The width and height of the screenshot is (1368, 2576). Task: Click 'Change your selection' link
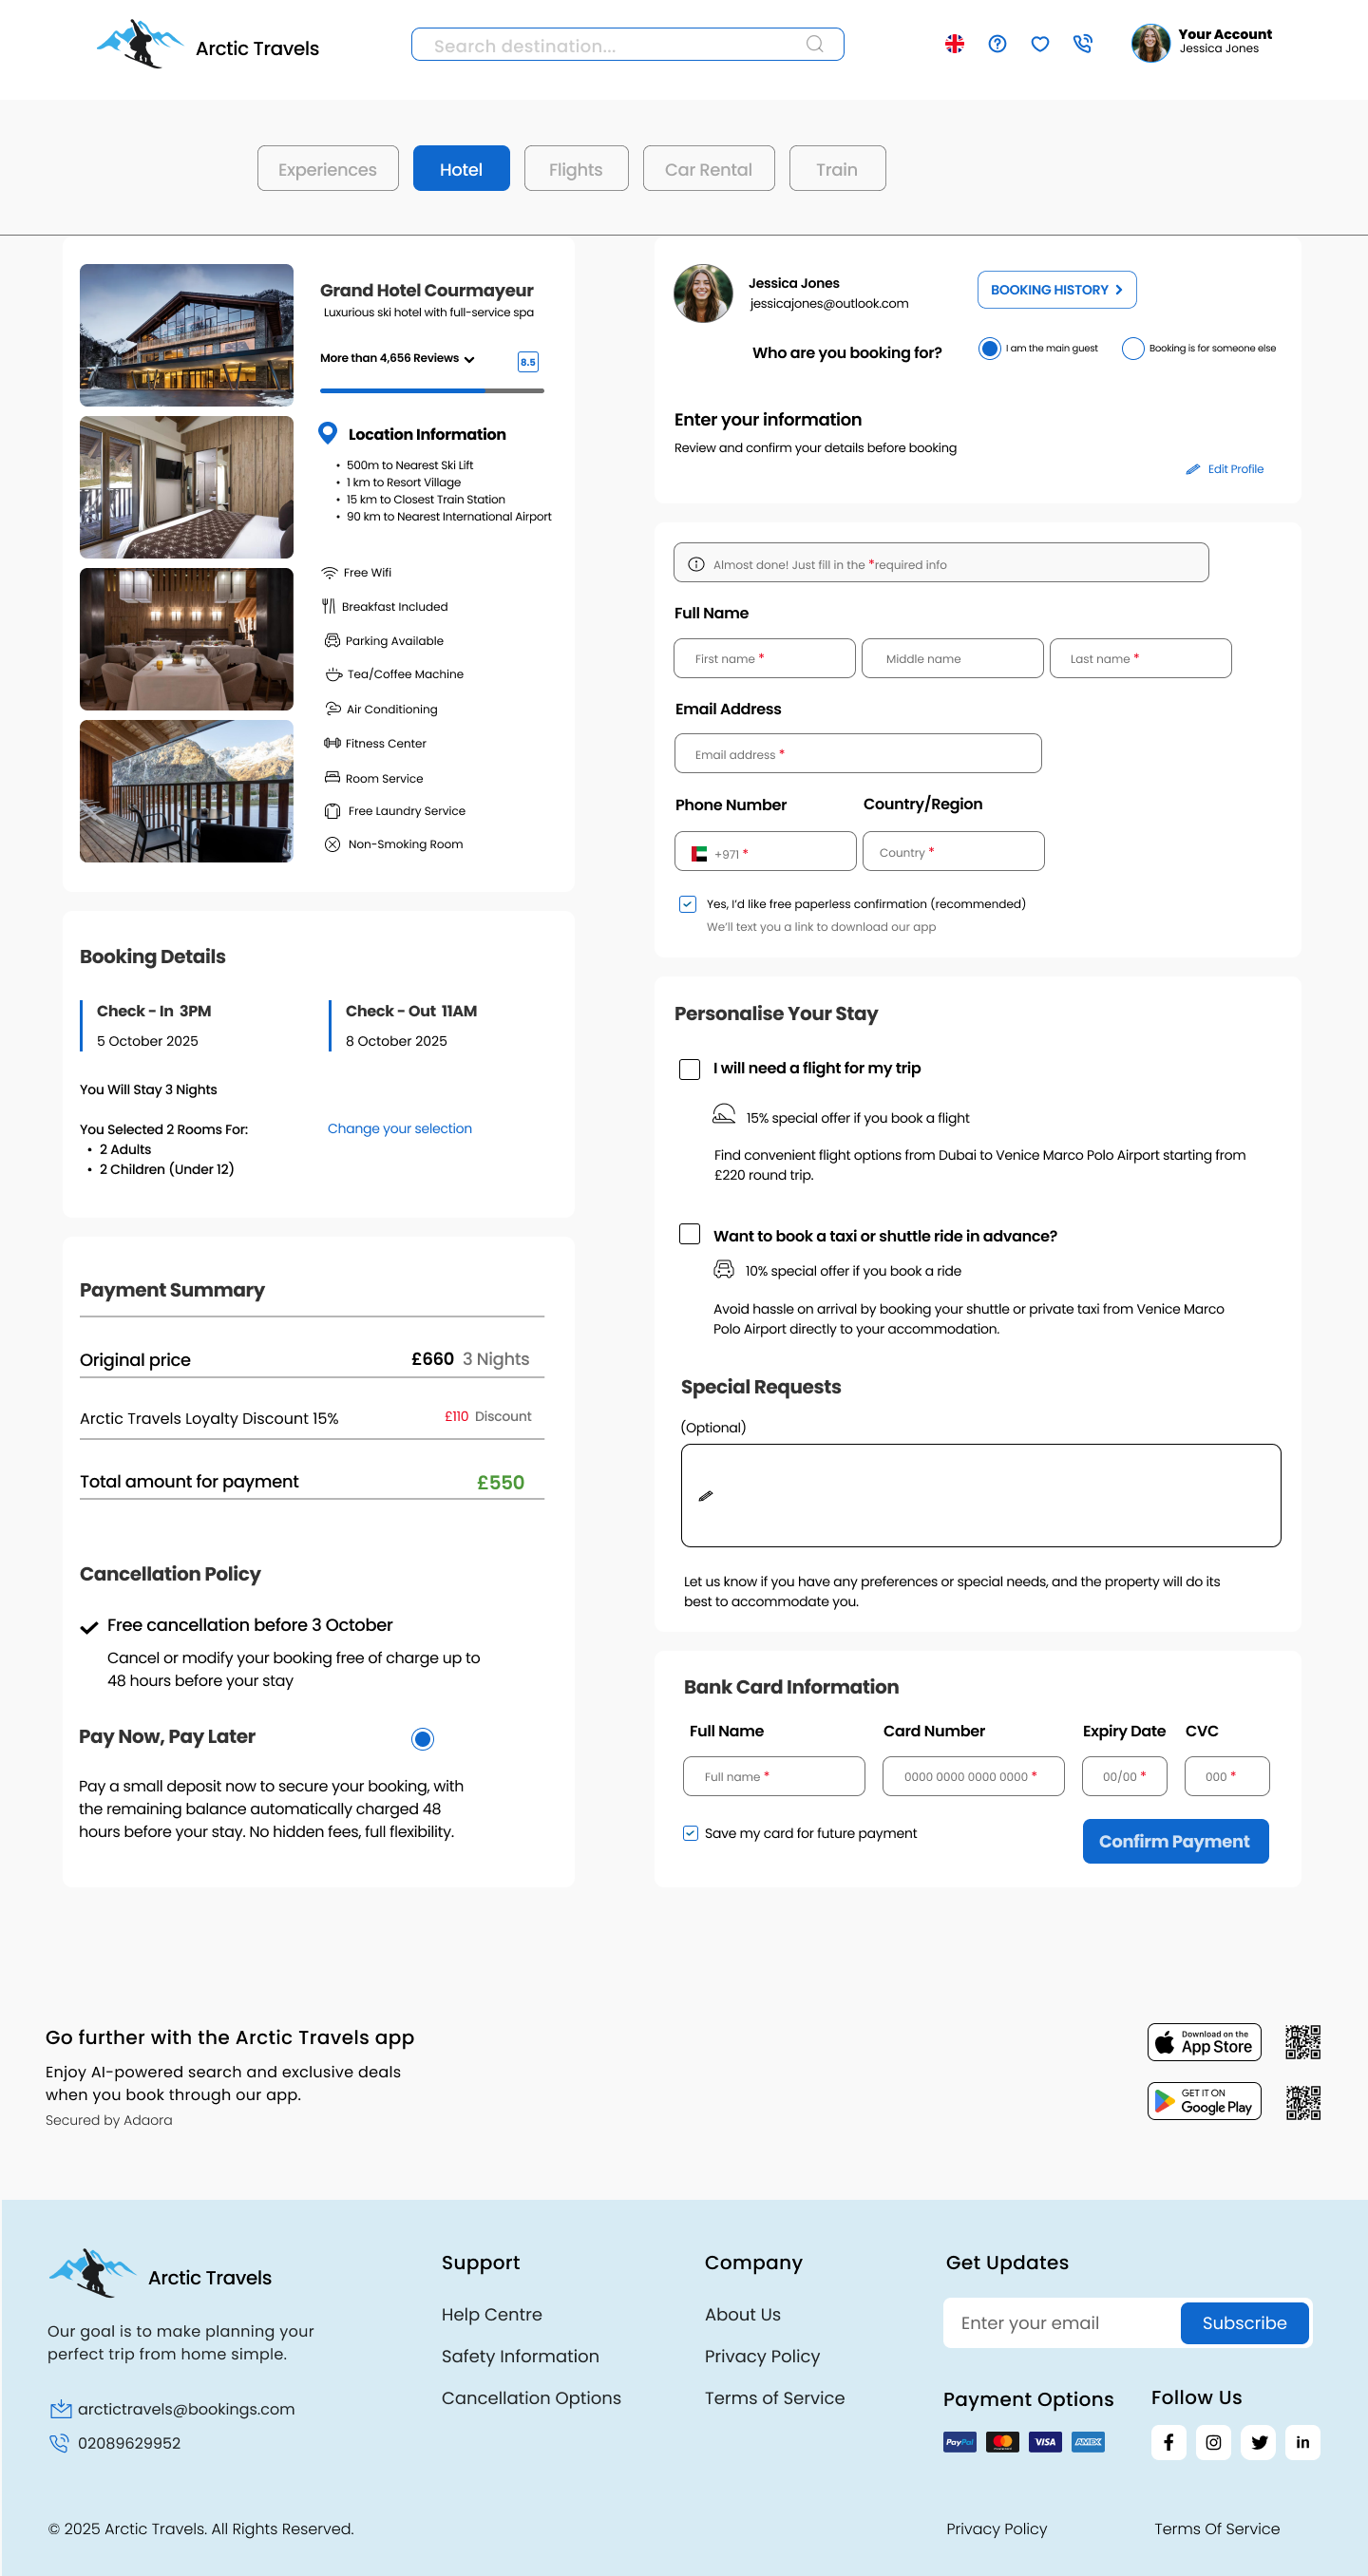point(399,1128)
